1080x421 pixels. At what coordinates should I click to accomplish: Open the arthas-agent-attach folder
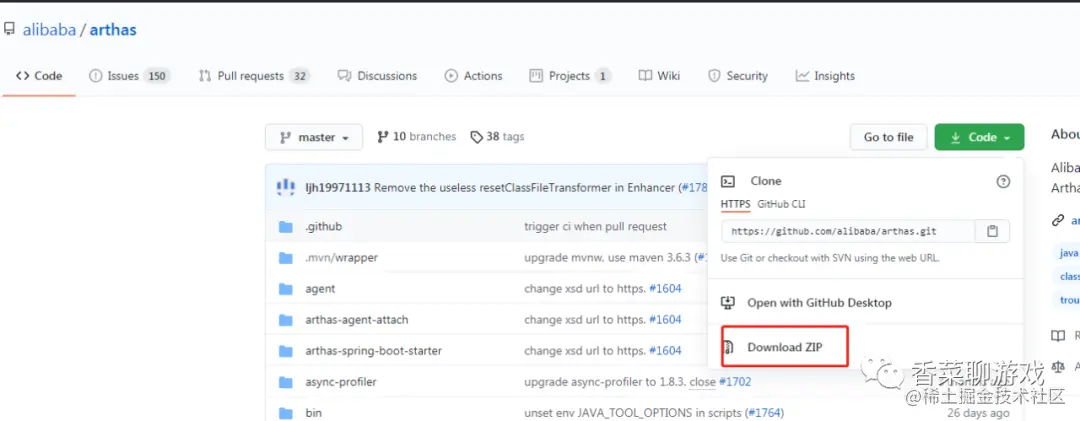click(357, 320)
